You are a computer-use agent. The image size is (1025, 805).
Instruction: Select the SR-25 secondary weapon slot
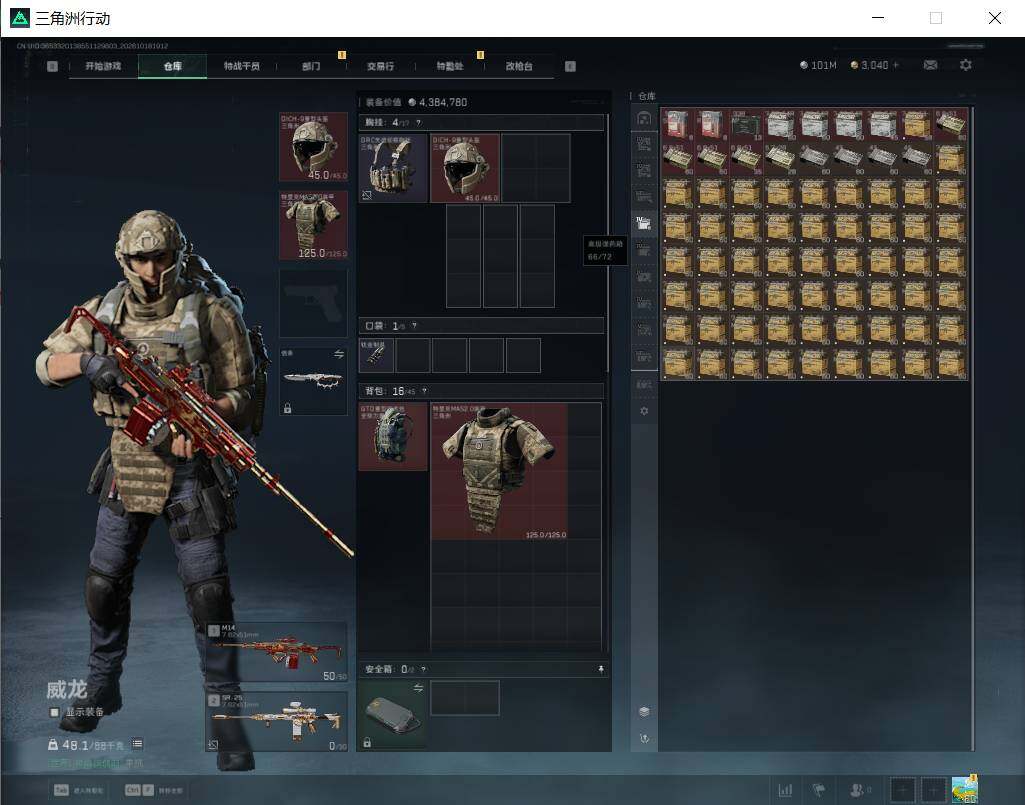tap(277, 722)
